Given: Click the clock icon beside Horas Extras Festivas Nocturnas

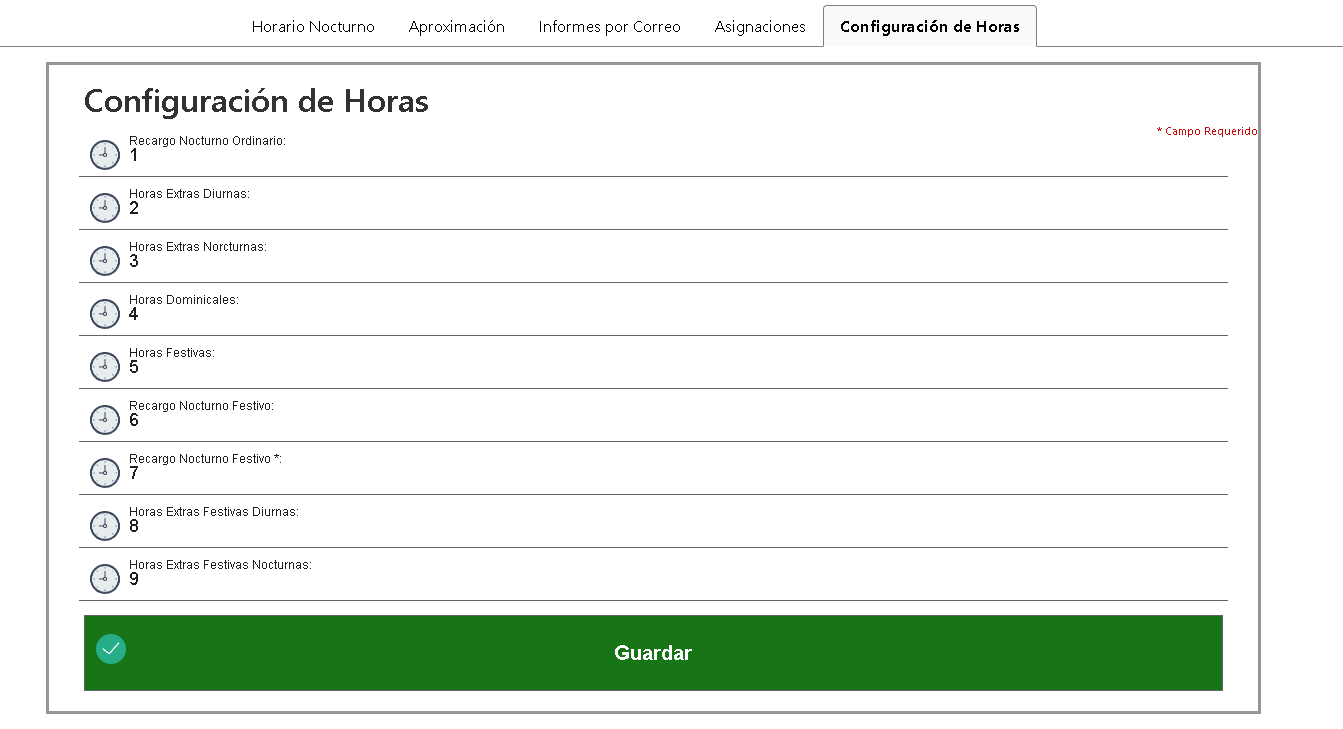Looking at the screenshot, I should click(105, 579).
